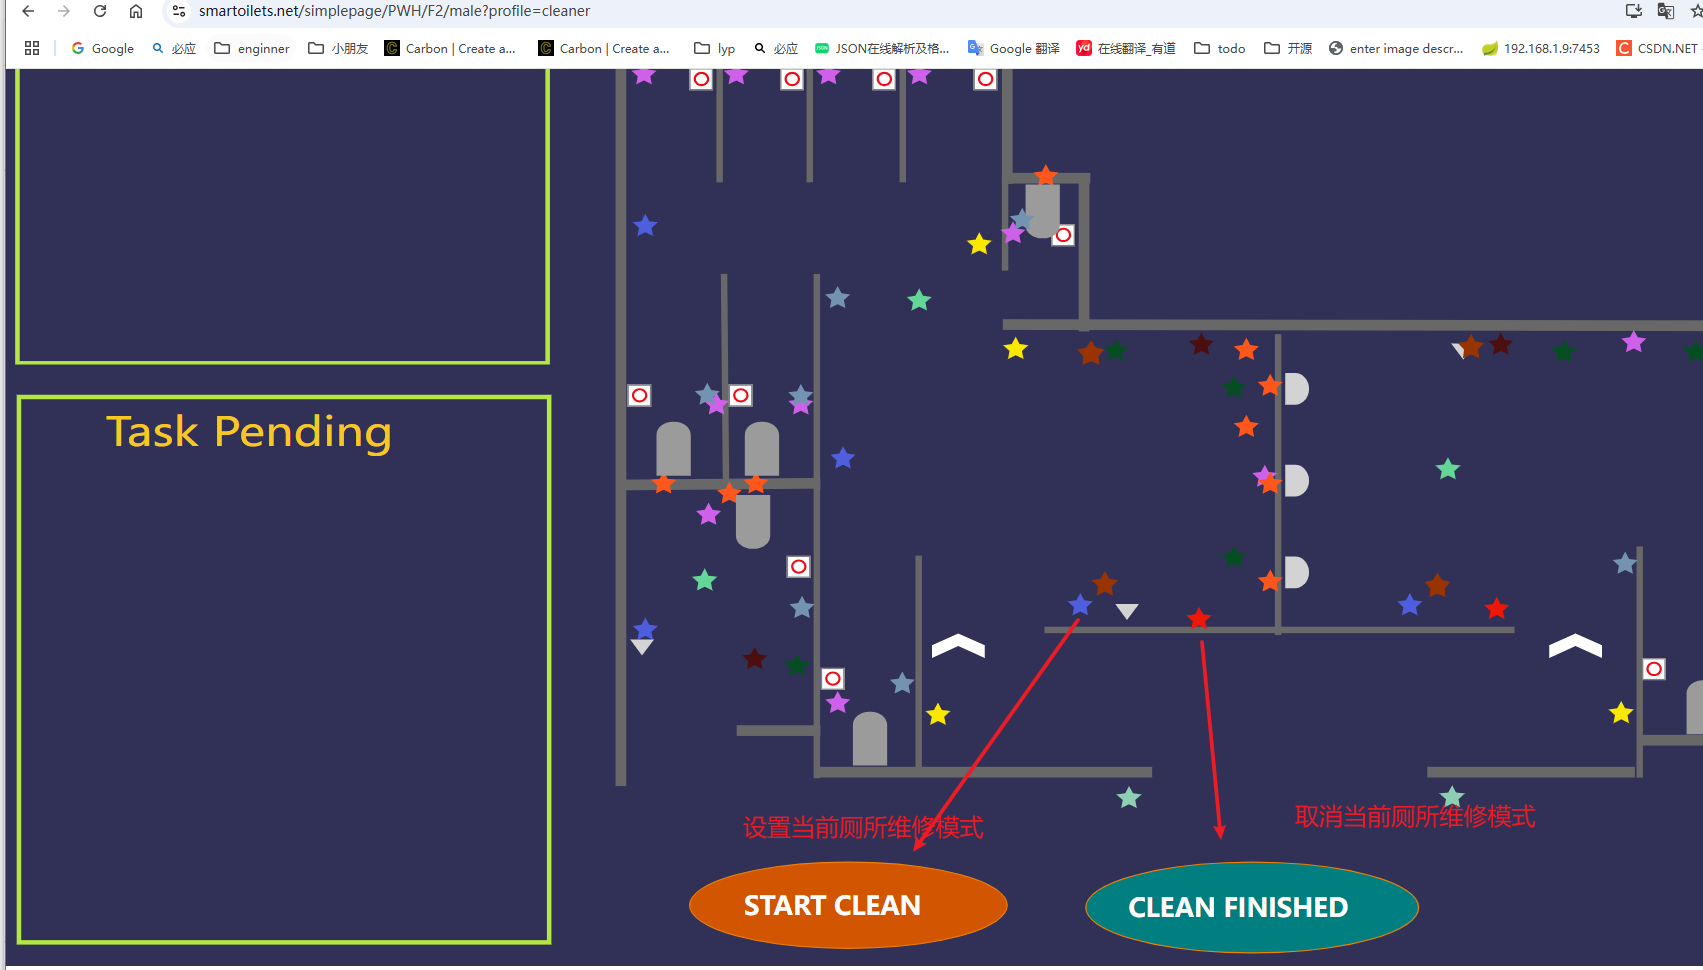
Task: Open the apps grid in bookmarks bar
Action: coord(32,48)
